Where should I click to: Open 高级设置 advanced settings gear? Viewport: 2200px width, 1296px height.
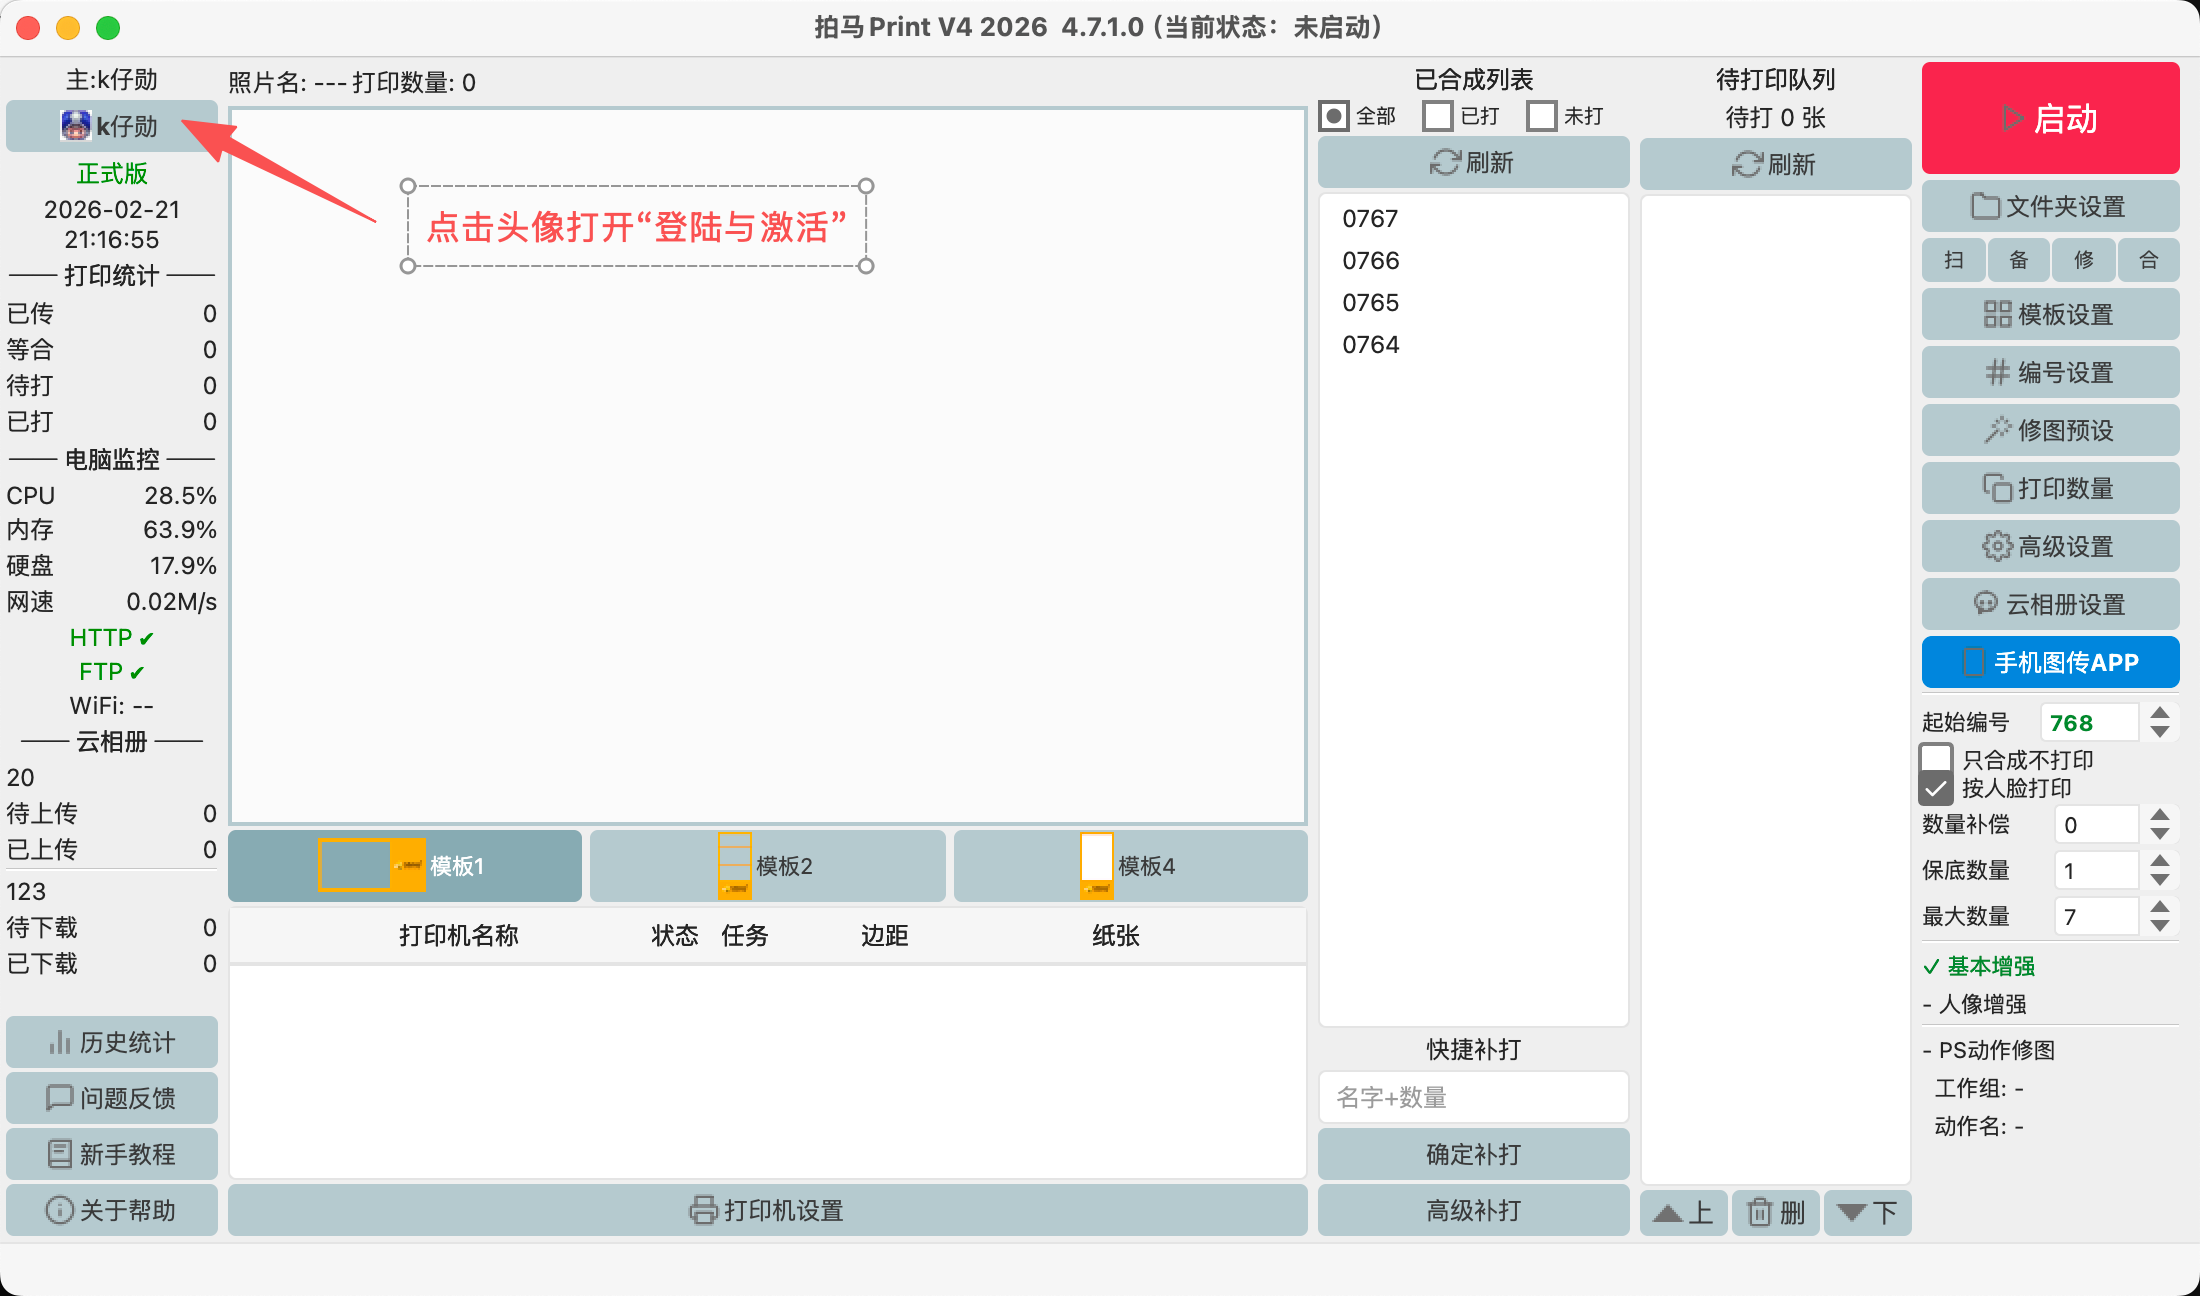point(2050,547)
